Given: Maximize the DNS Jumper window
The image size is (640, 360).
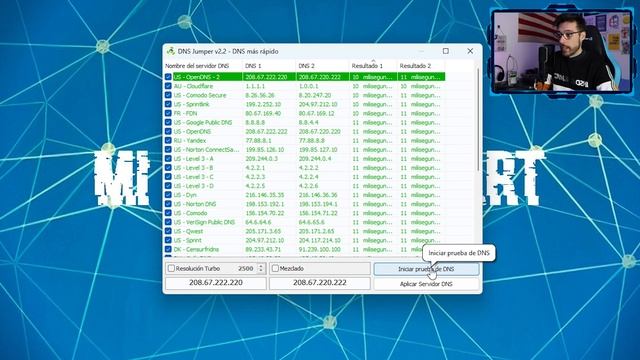Looking at the screenshot, I should point(446,51).
